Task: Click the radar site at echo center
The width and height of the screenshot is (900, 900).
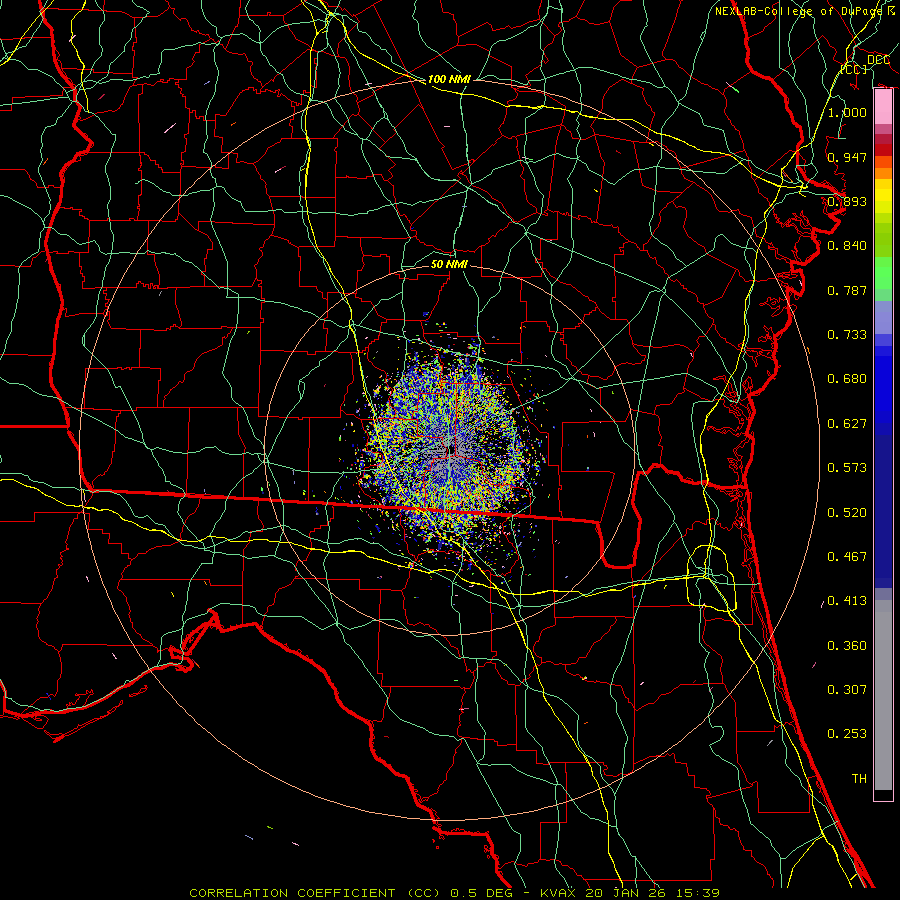Action: click(x=452, y=451)
